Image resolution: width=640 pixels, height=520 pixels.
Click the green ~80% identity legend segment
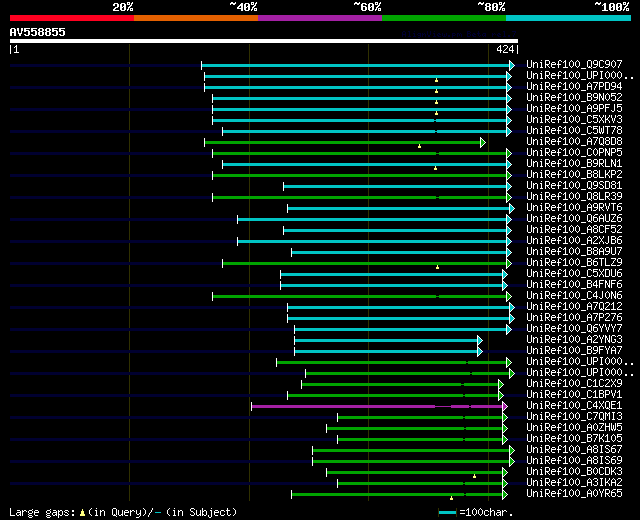[444, 18]
